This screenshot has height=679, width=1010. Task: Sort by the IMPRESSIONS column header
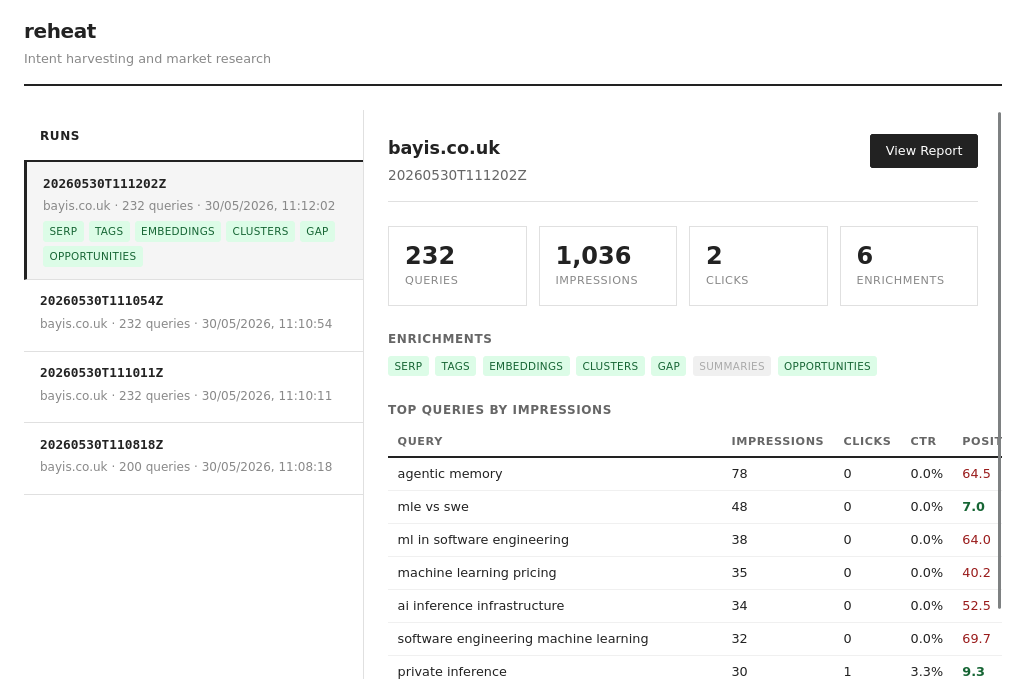(x=777, y=441)
